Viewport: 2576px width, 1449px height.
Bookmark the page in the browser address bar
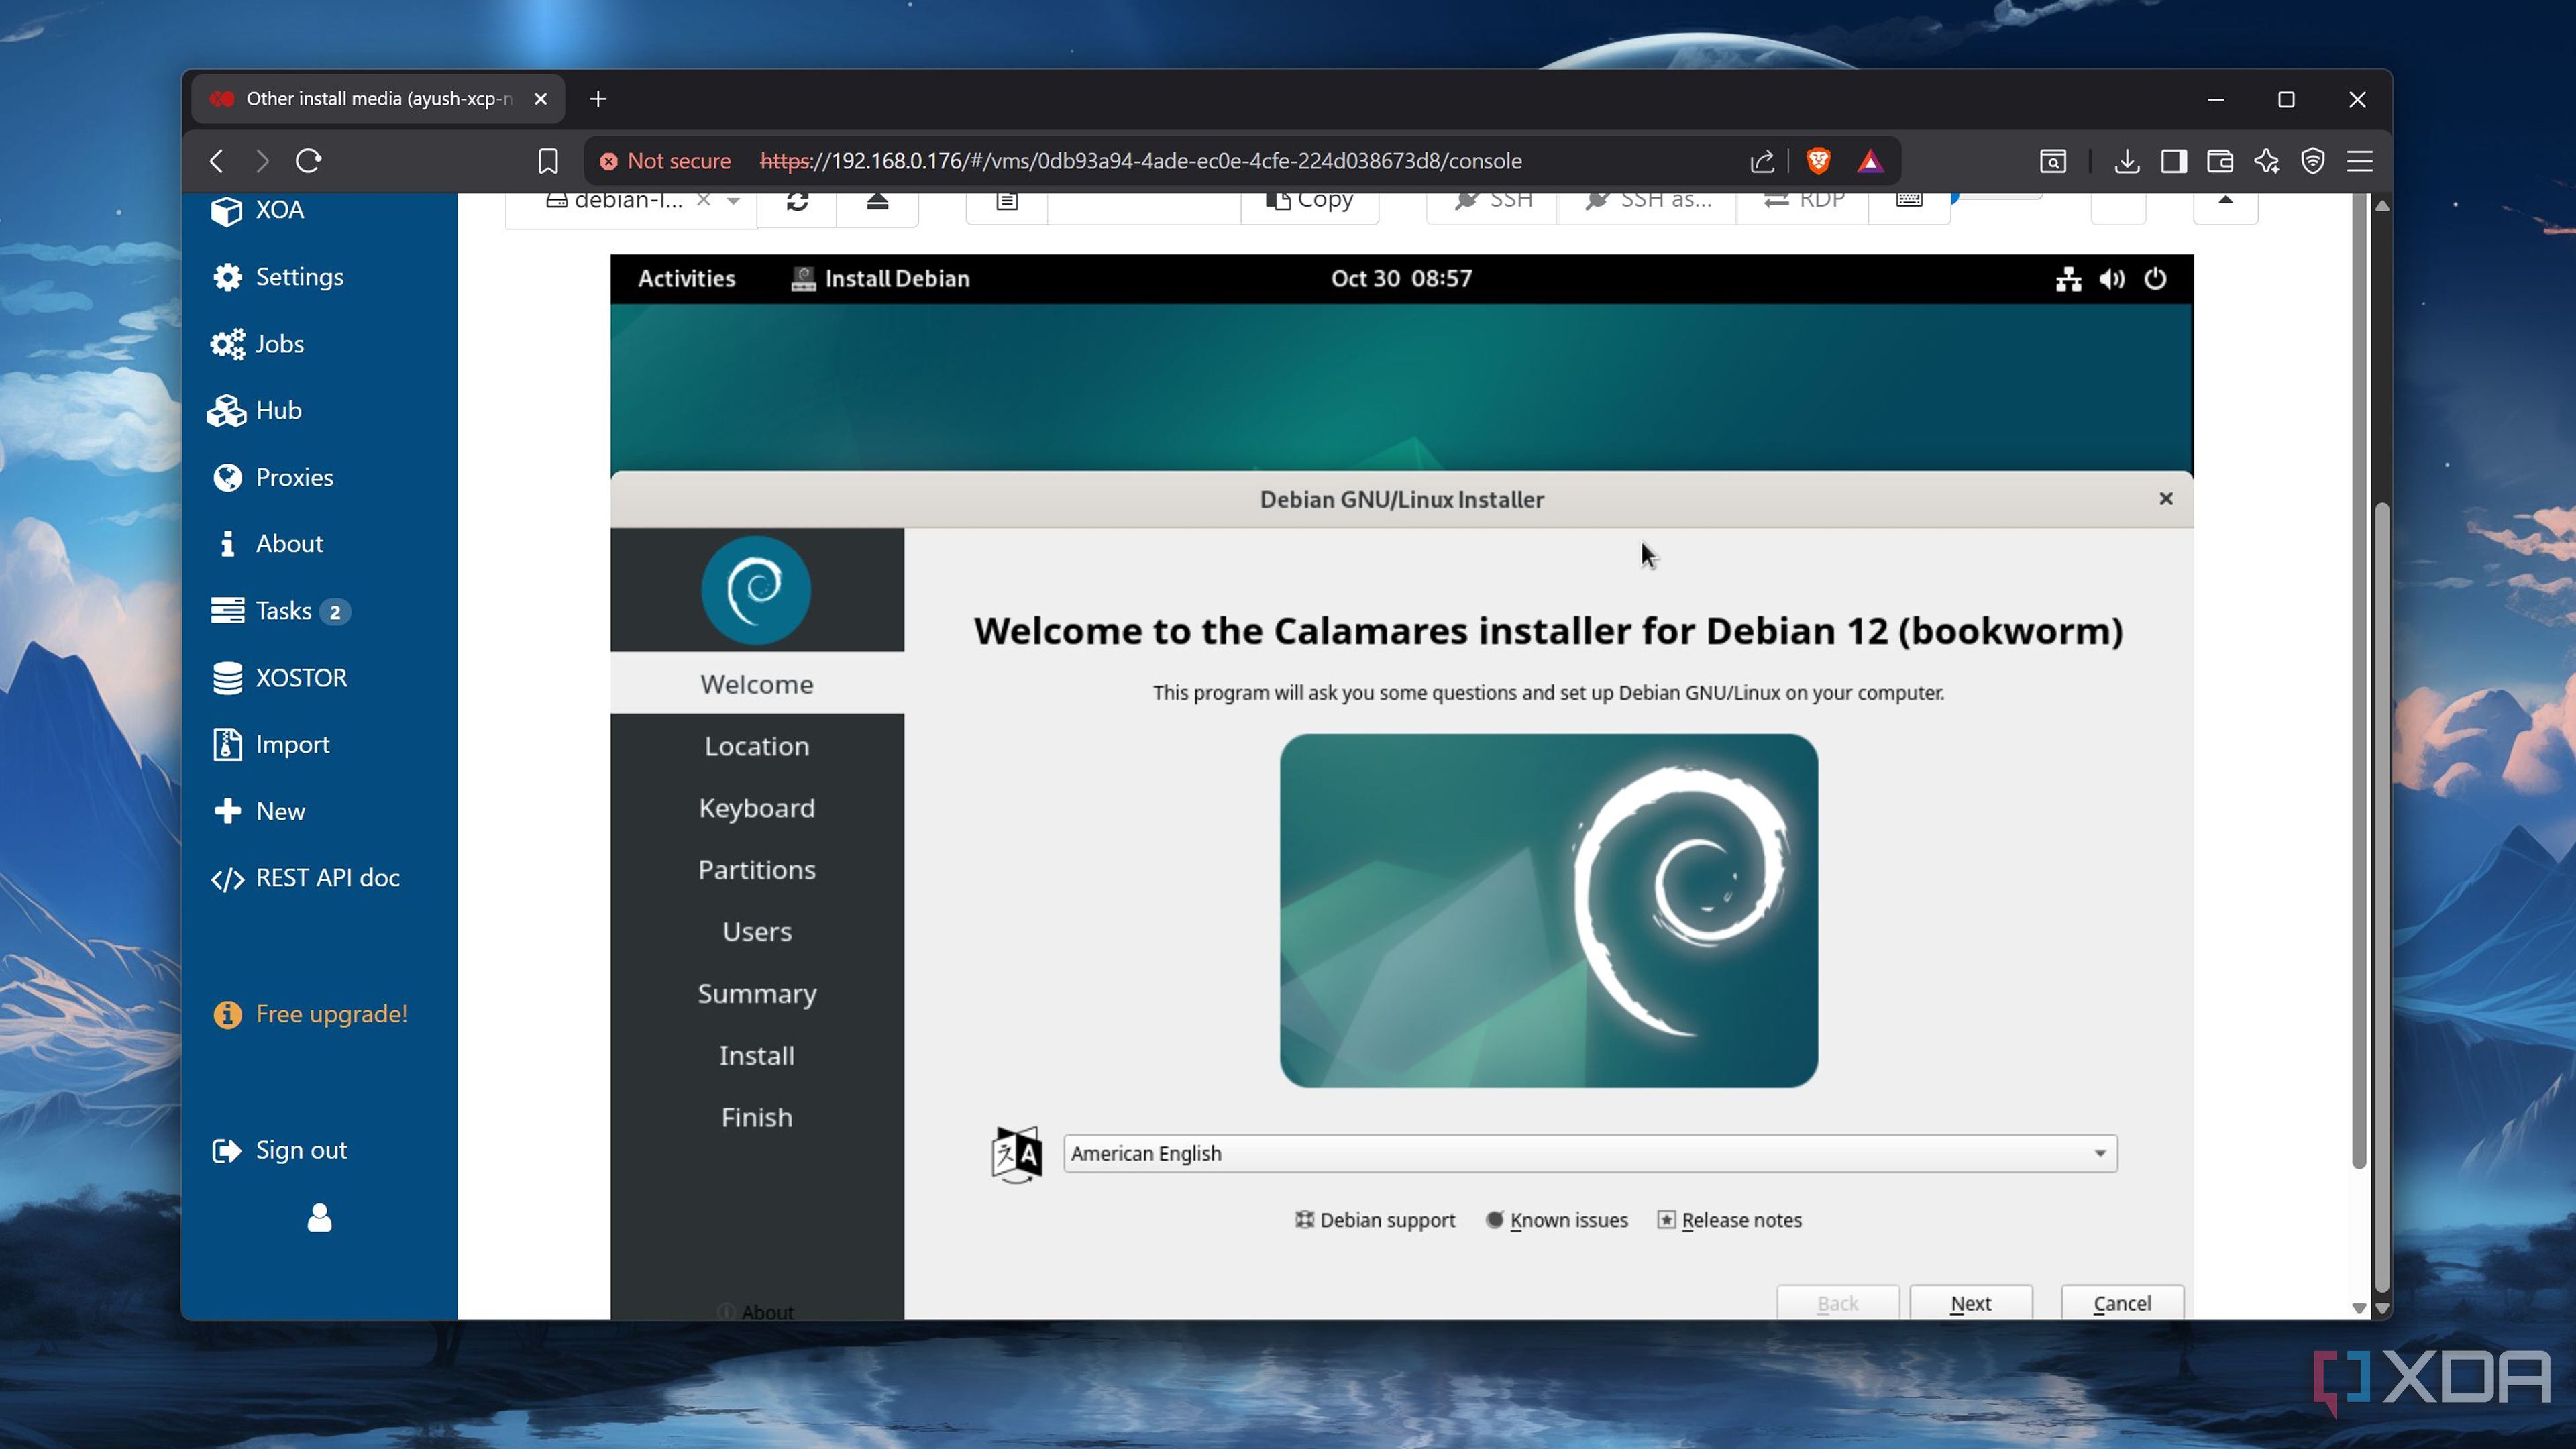pos(548,161)
